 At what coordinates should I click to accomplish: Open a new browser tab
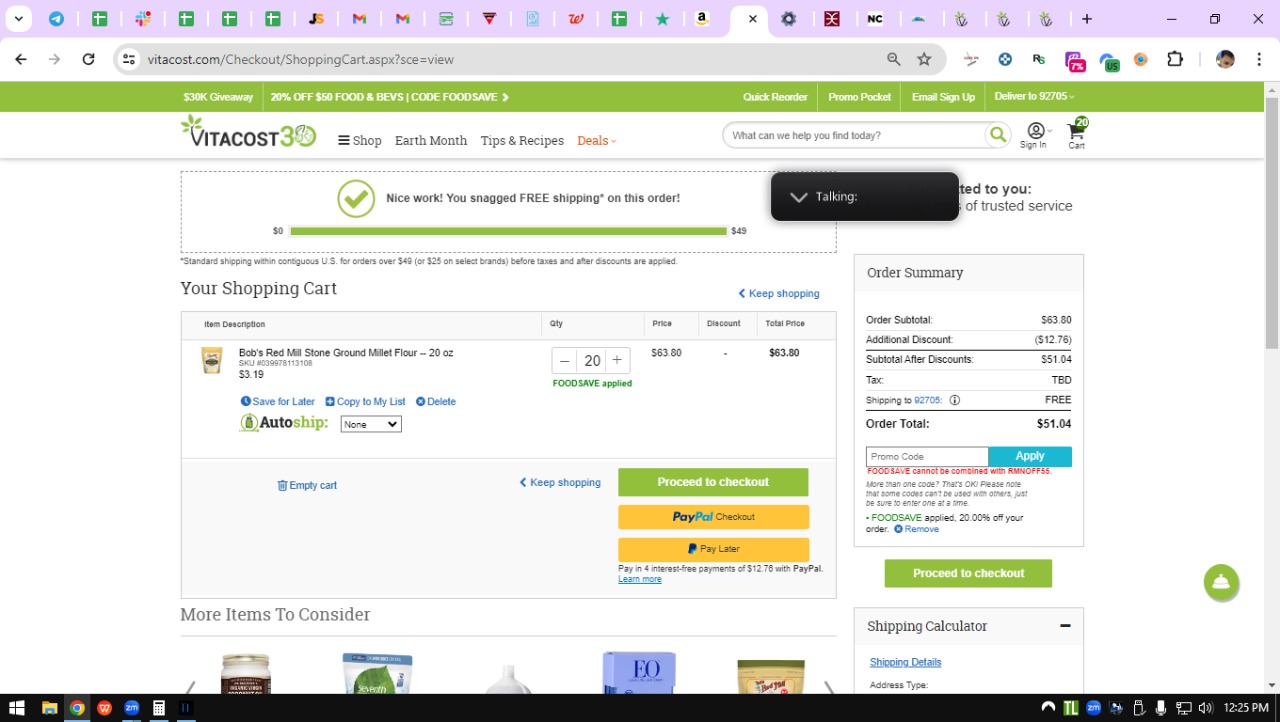coord(1087,19)
